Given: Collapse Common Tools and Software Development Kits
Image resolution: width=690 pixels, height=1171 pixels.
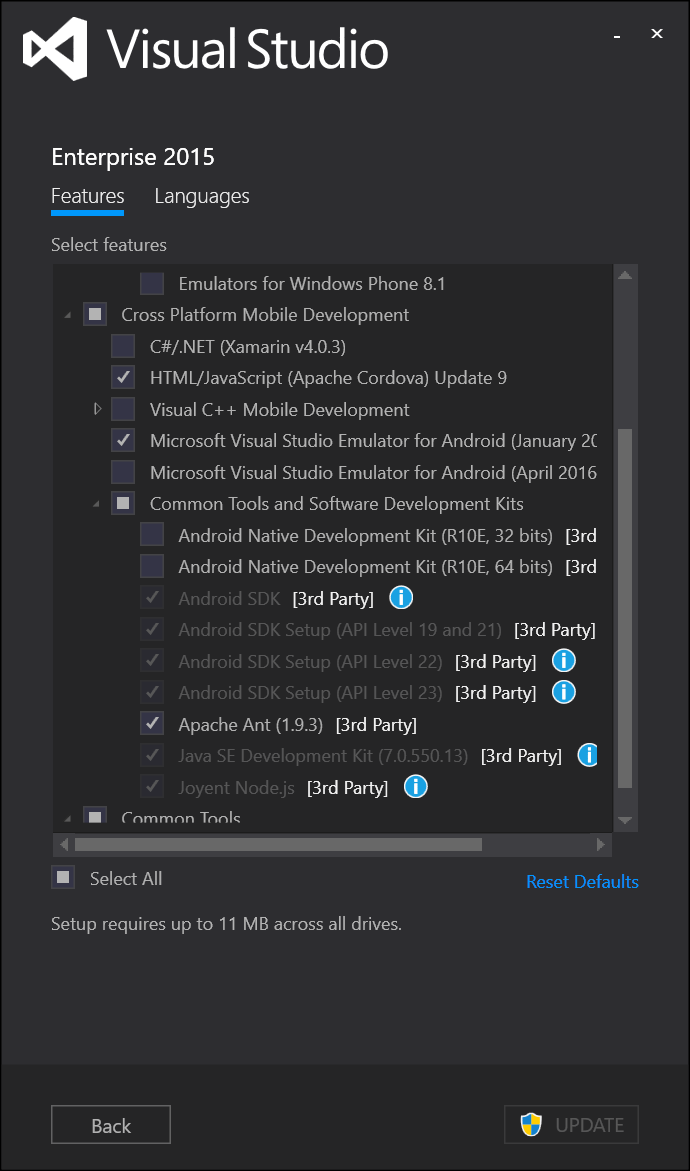Looking at the screenshot, I should (x=97, y=504).
